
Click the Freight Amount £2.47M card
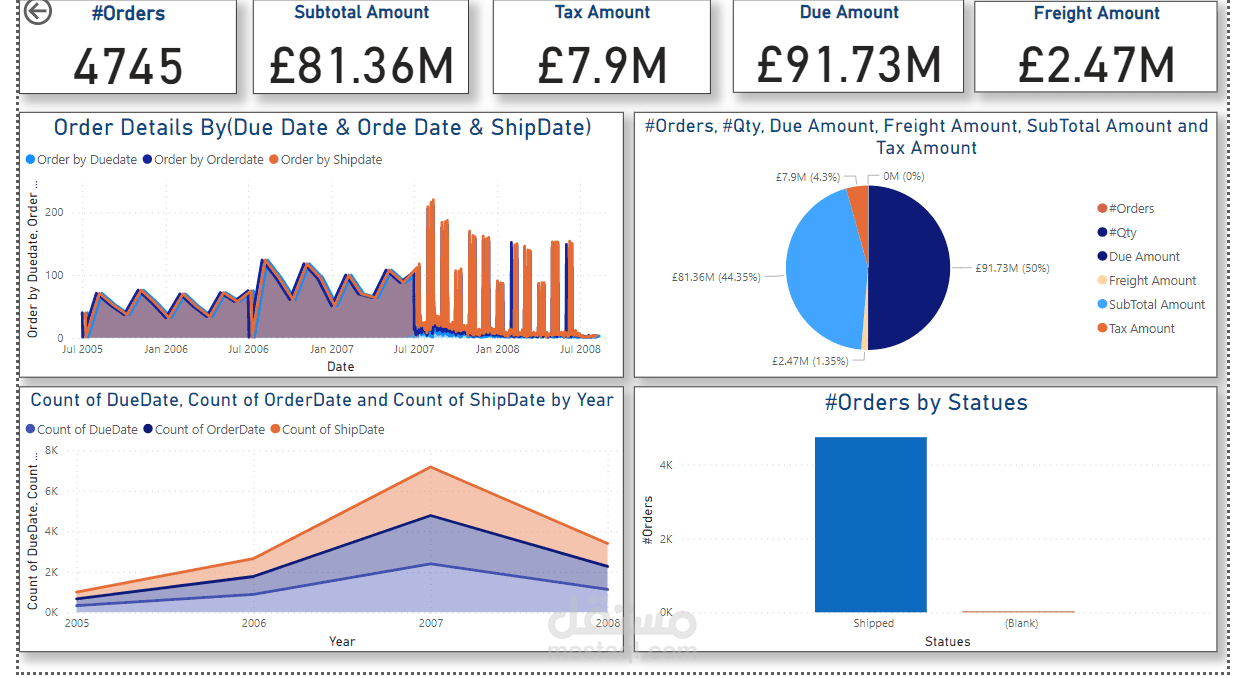point(1096,47)
